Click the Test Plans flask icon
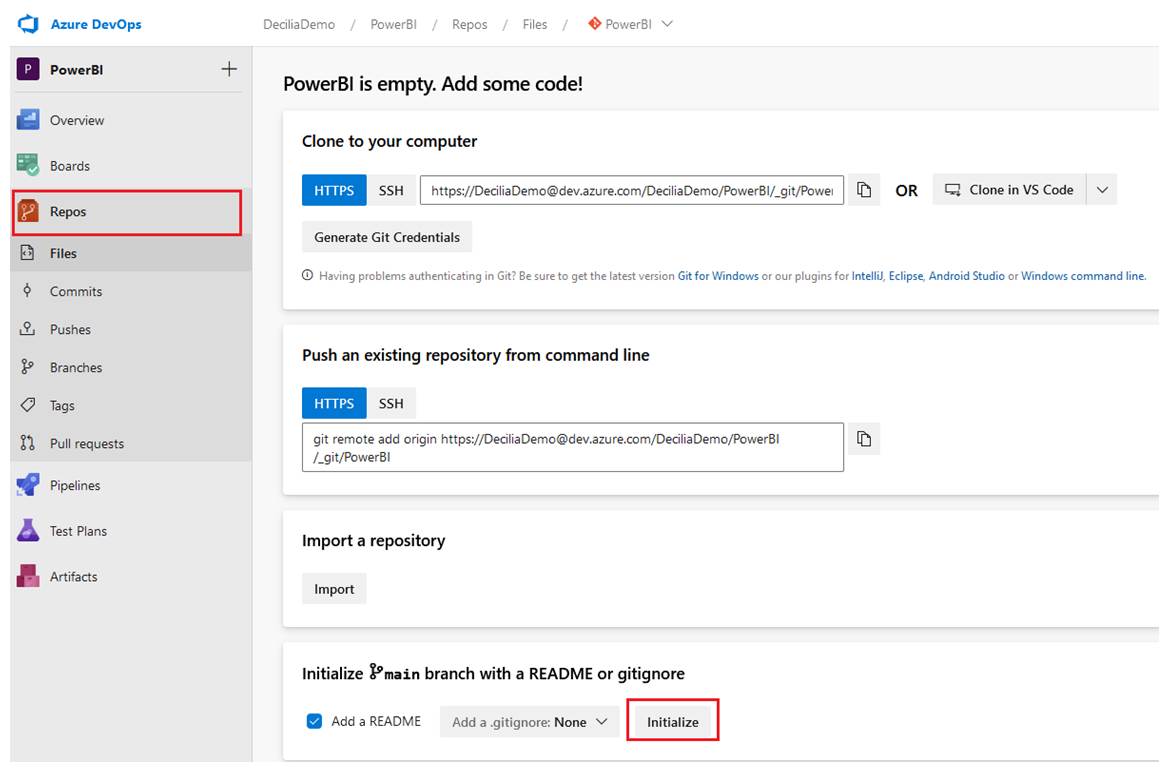This screenshot has width=1175, height=775. pyautogui.click(x=28, y=531)
